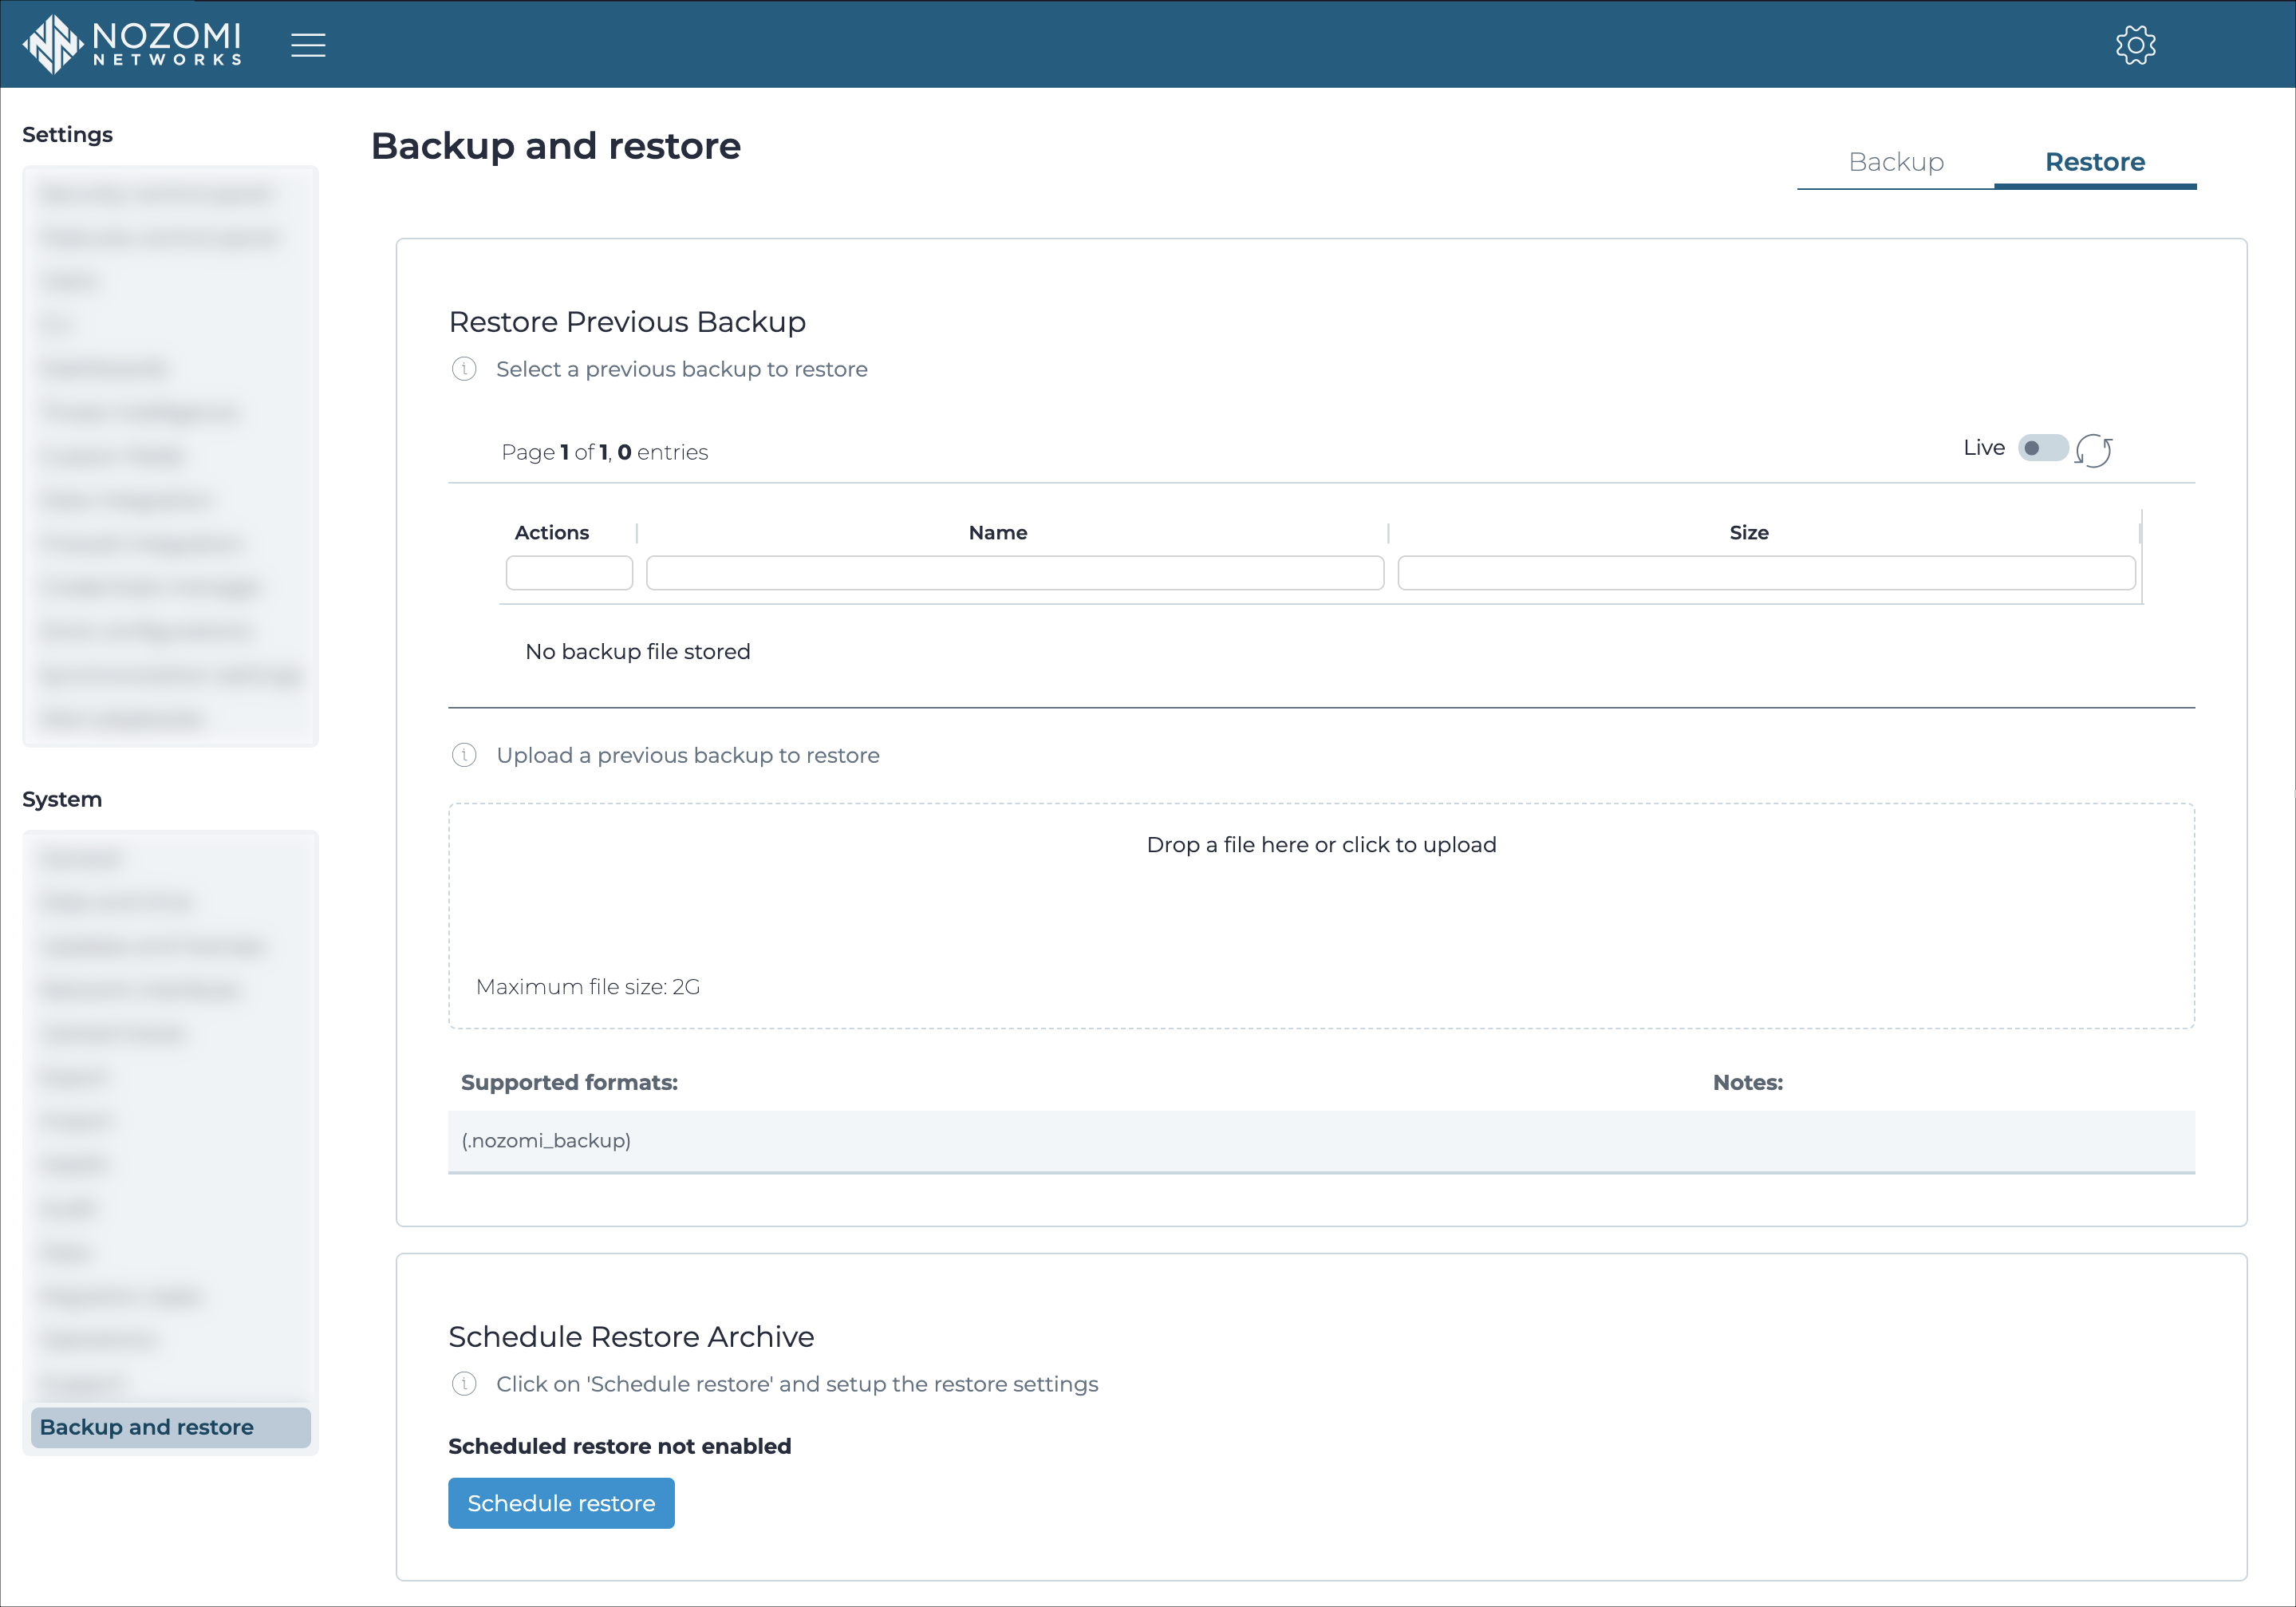Click the refresh icon next to Live toggle
Viewport: 2296px width, 1607px height.
pyautogui.click(x=2096, y=450)
